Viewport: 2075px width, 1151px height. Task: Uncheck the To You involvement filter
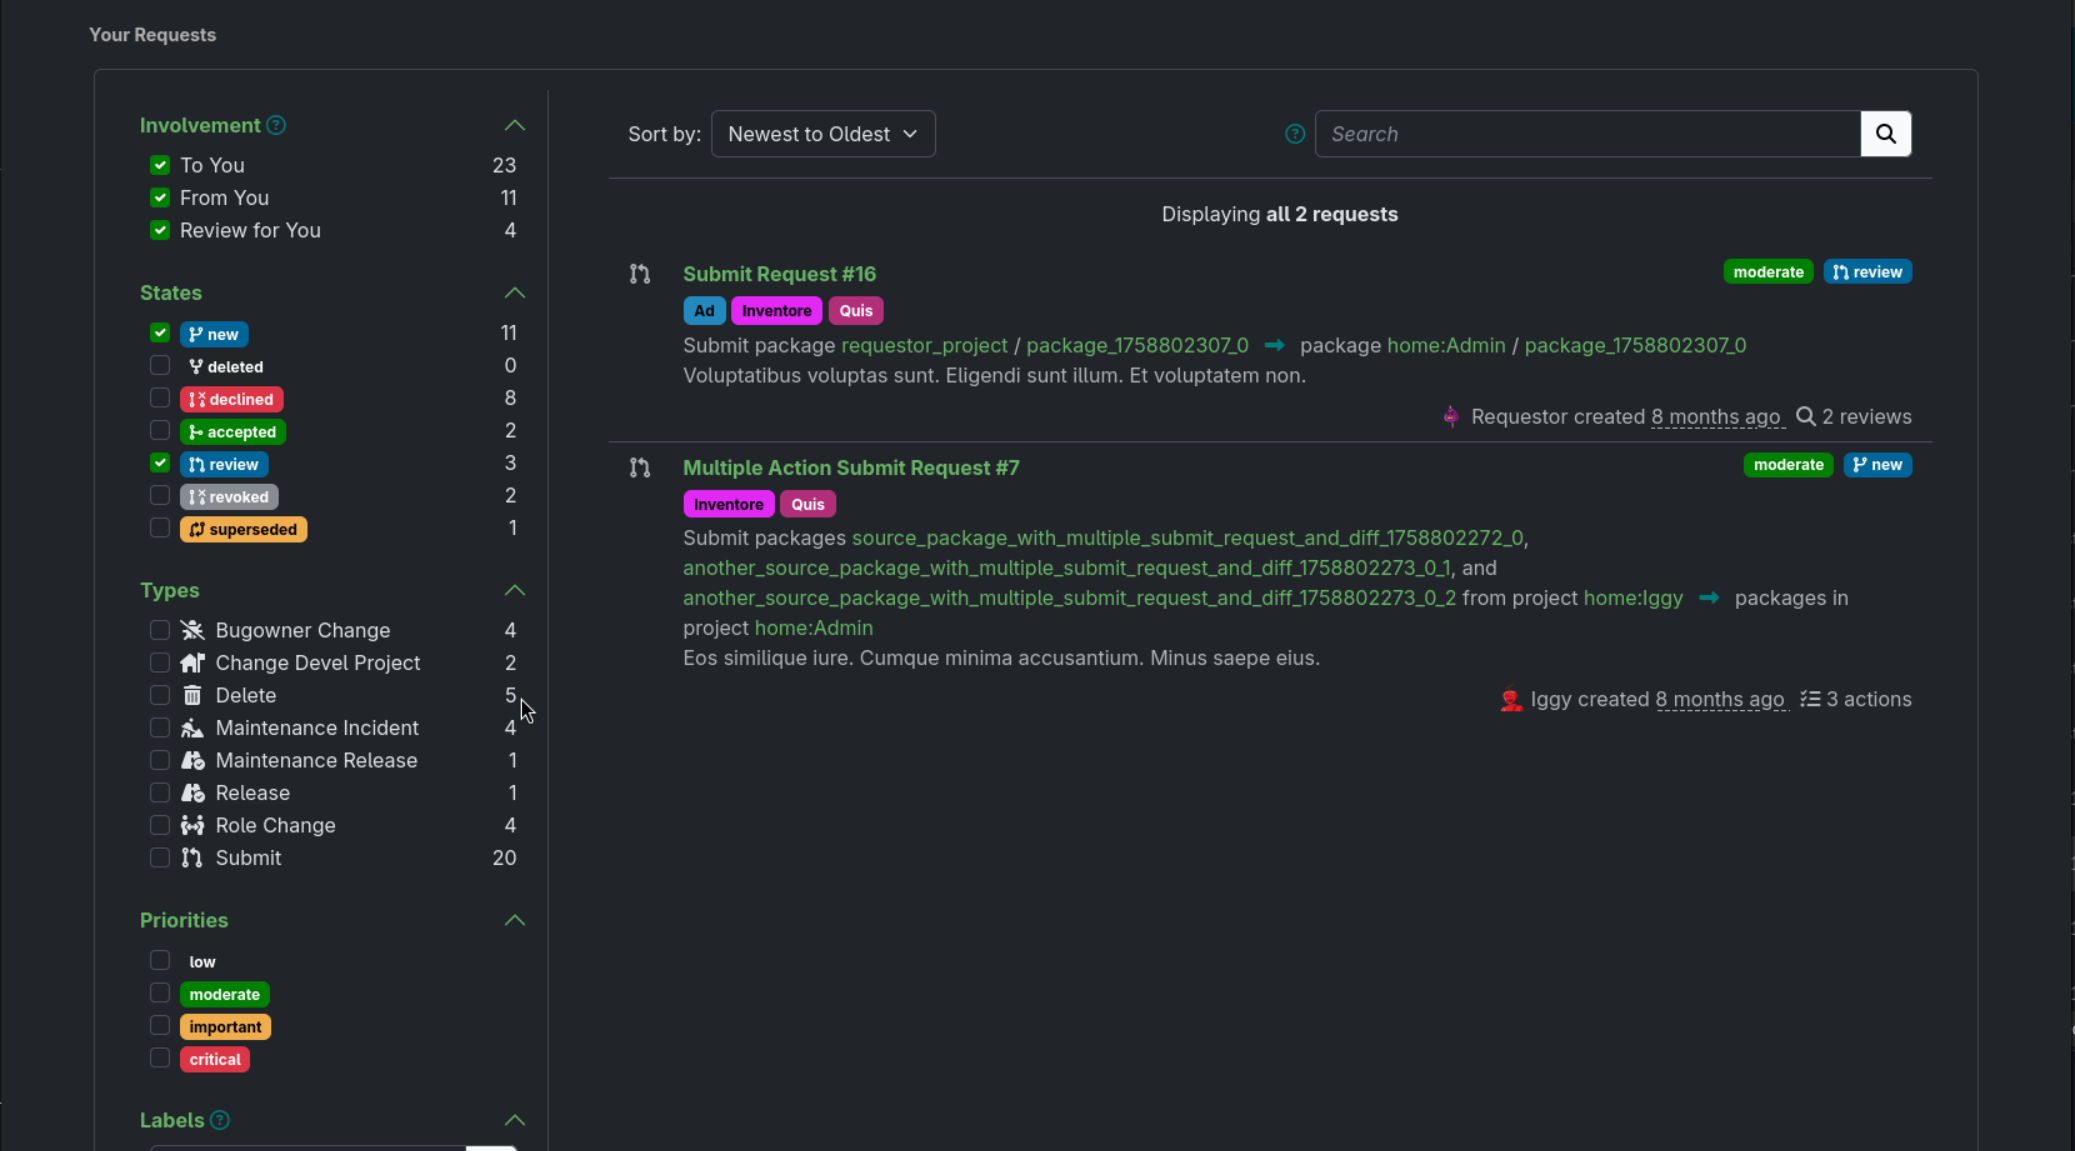click(160, 165)
